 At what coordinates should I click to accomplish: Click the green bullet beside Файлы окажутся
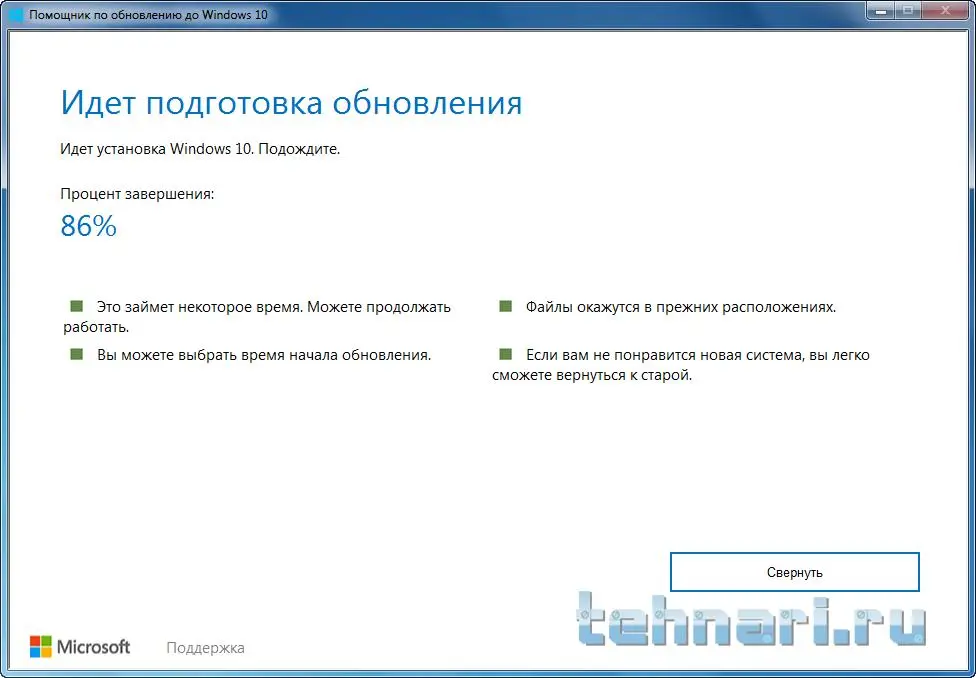(x=505, y=306)
